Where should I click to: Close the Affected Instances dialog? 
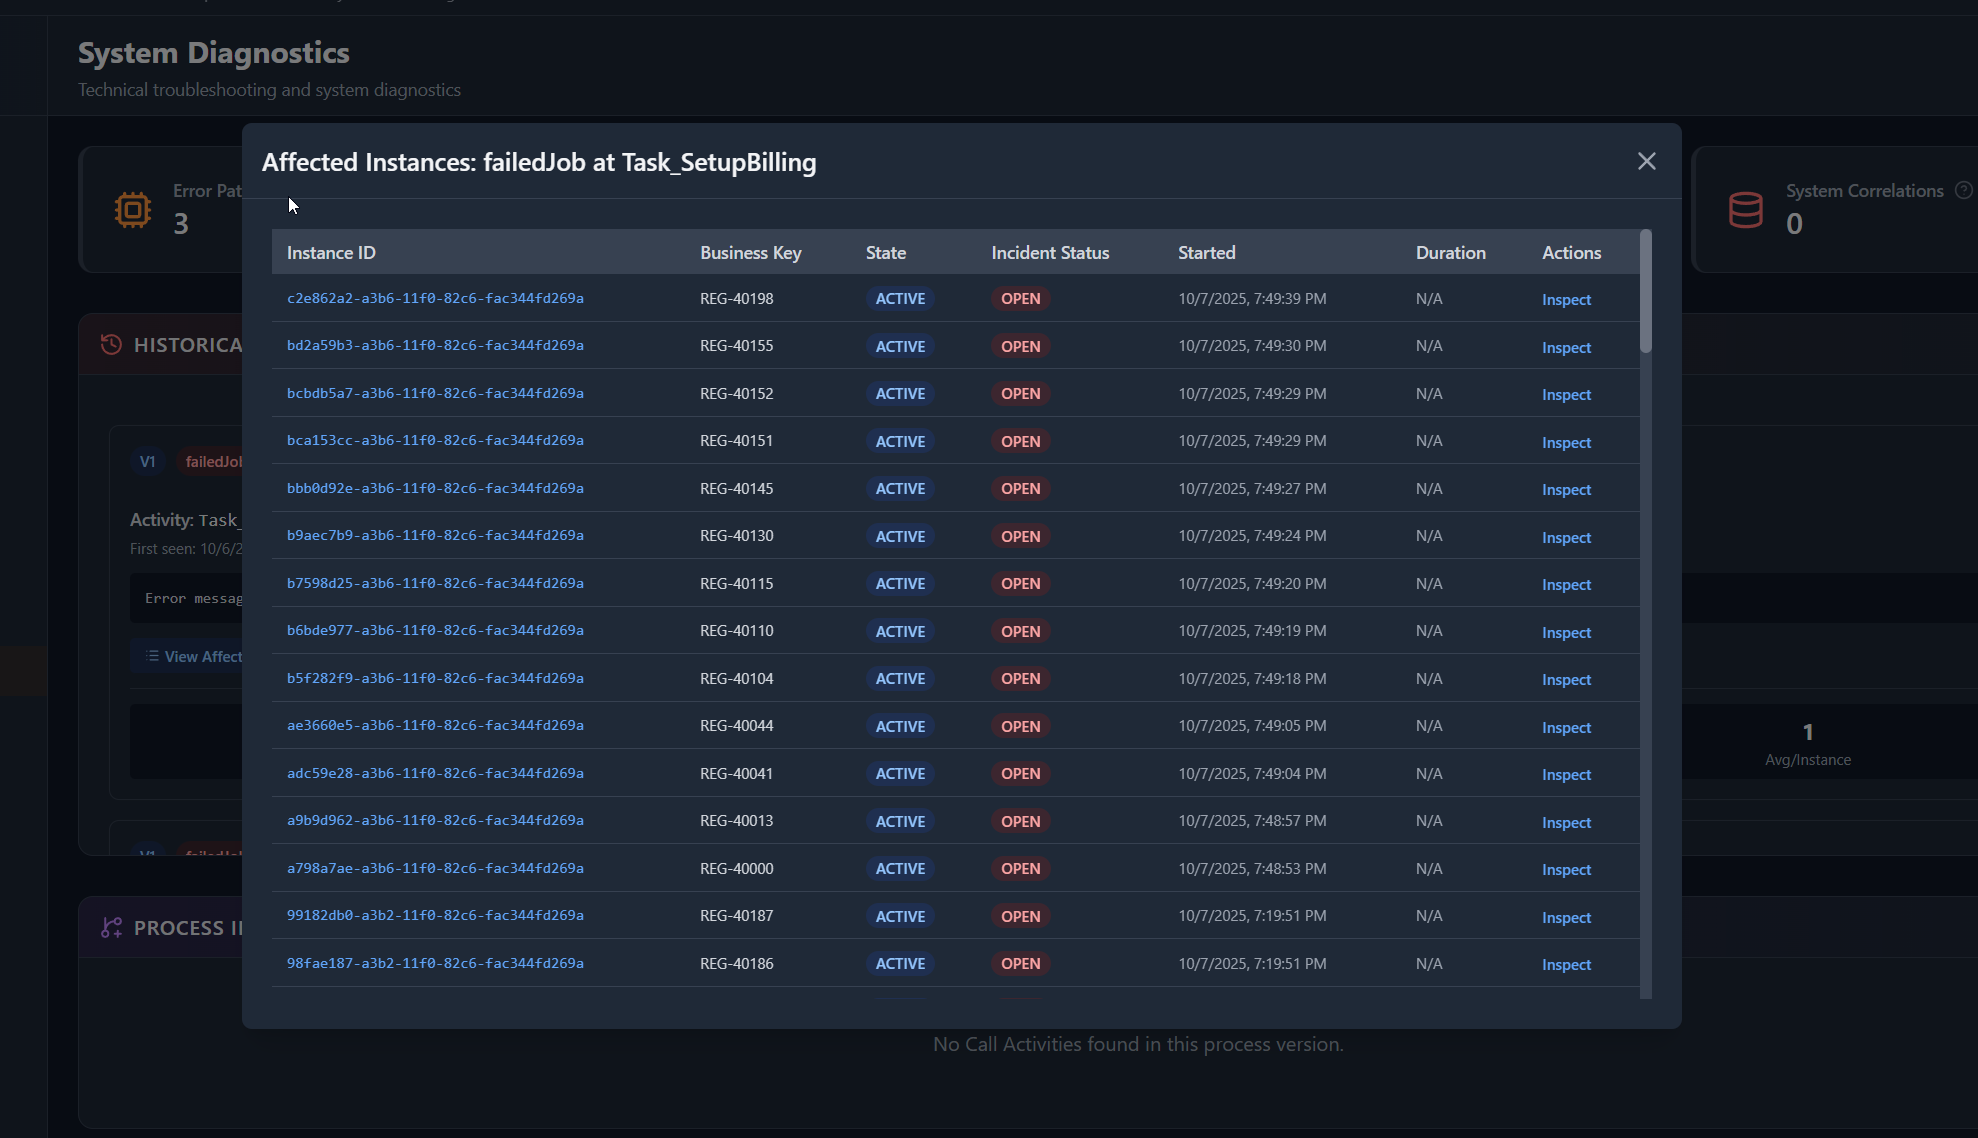[1646, 161]
